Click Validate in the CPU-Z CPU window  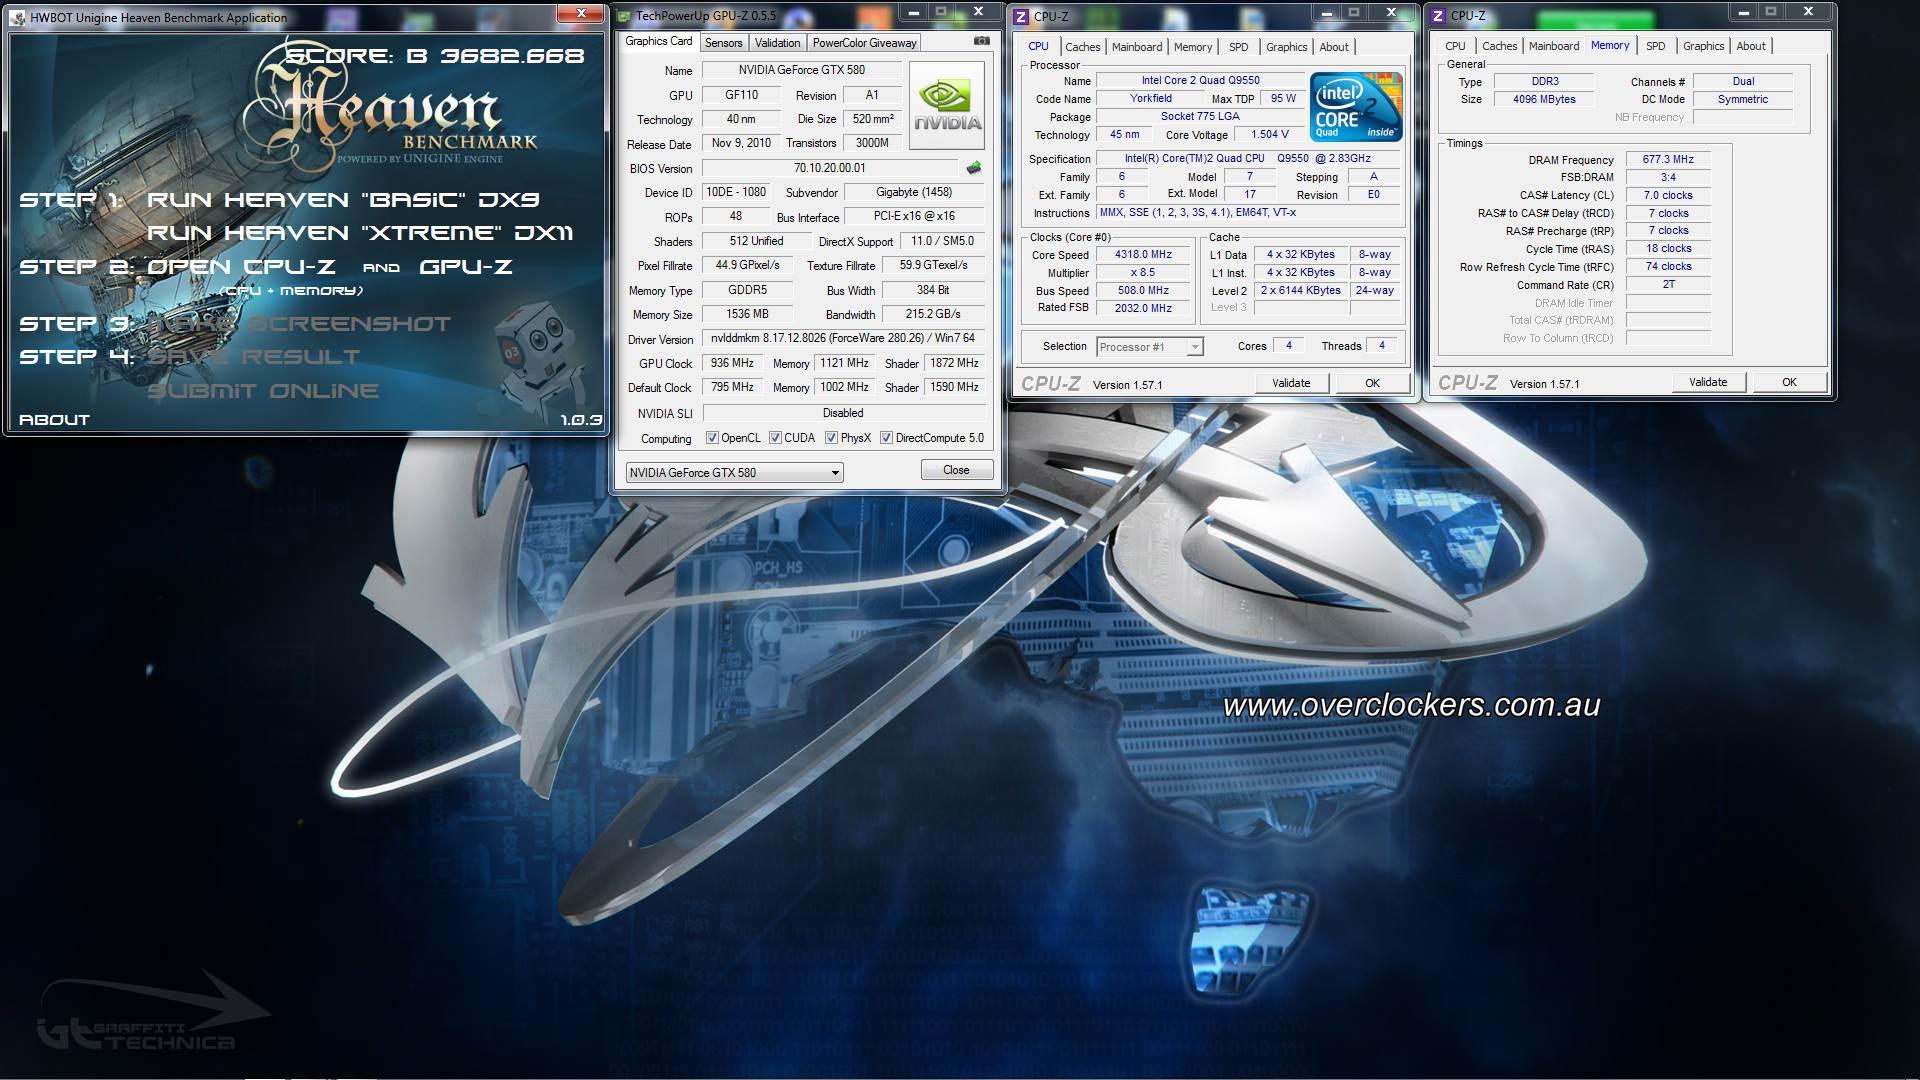click(1291, 383)
